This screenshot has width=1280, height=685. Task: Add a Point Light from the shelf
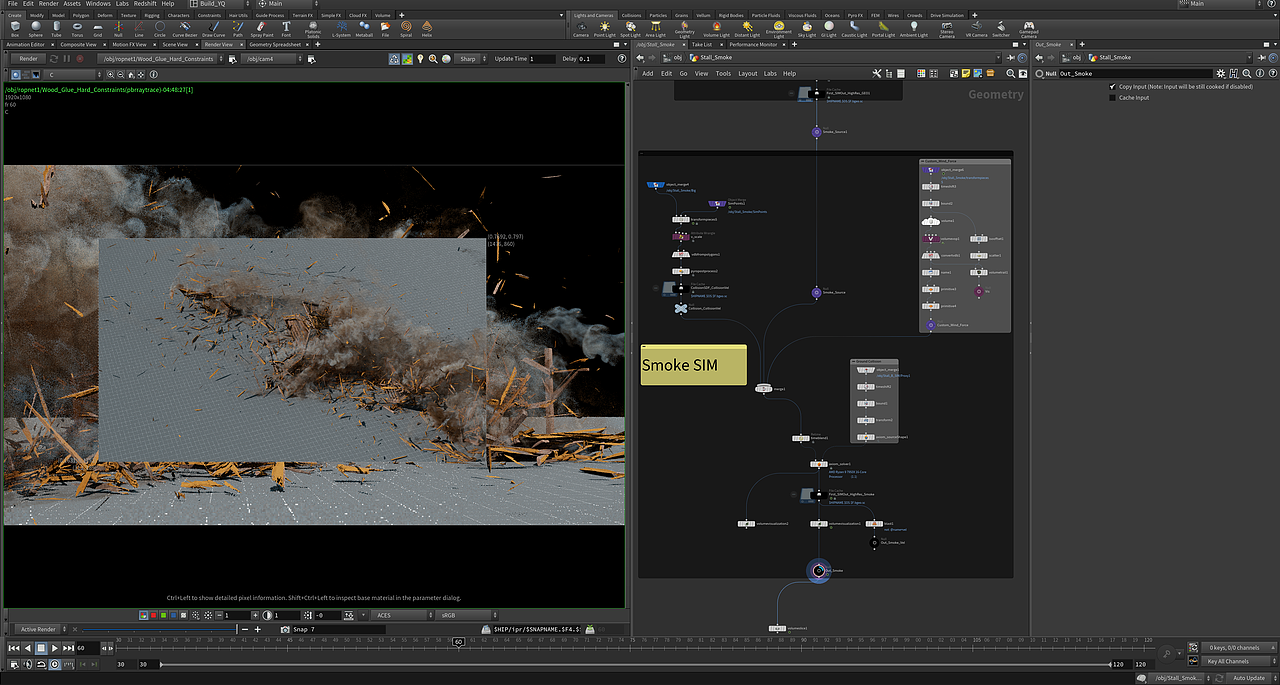point(605,28)
